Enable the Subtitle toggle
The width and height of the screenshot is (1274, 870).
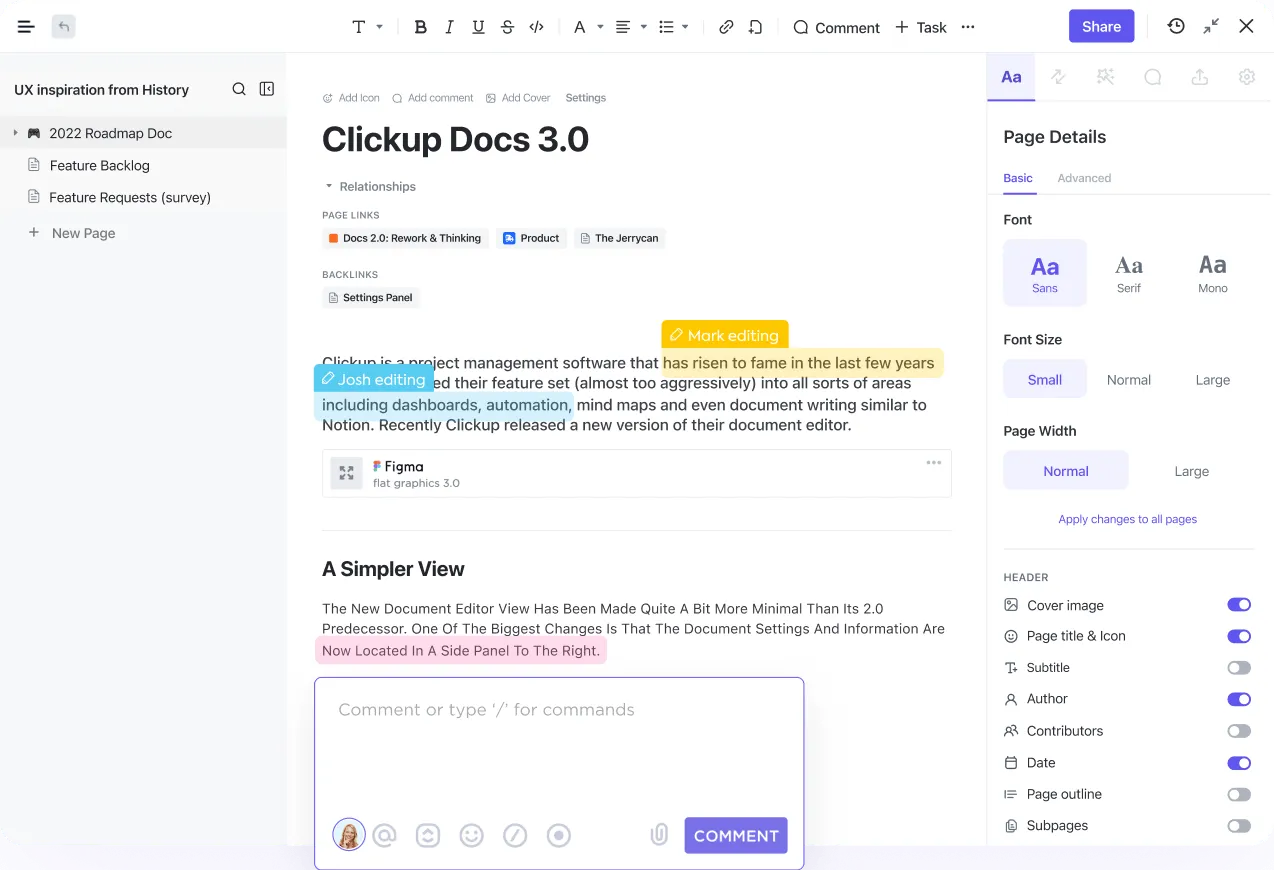1239,667
